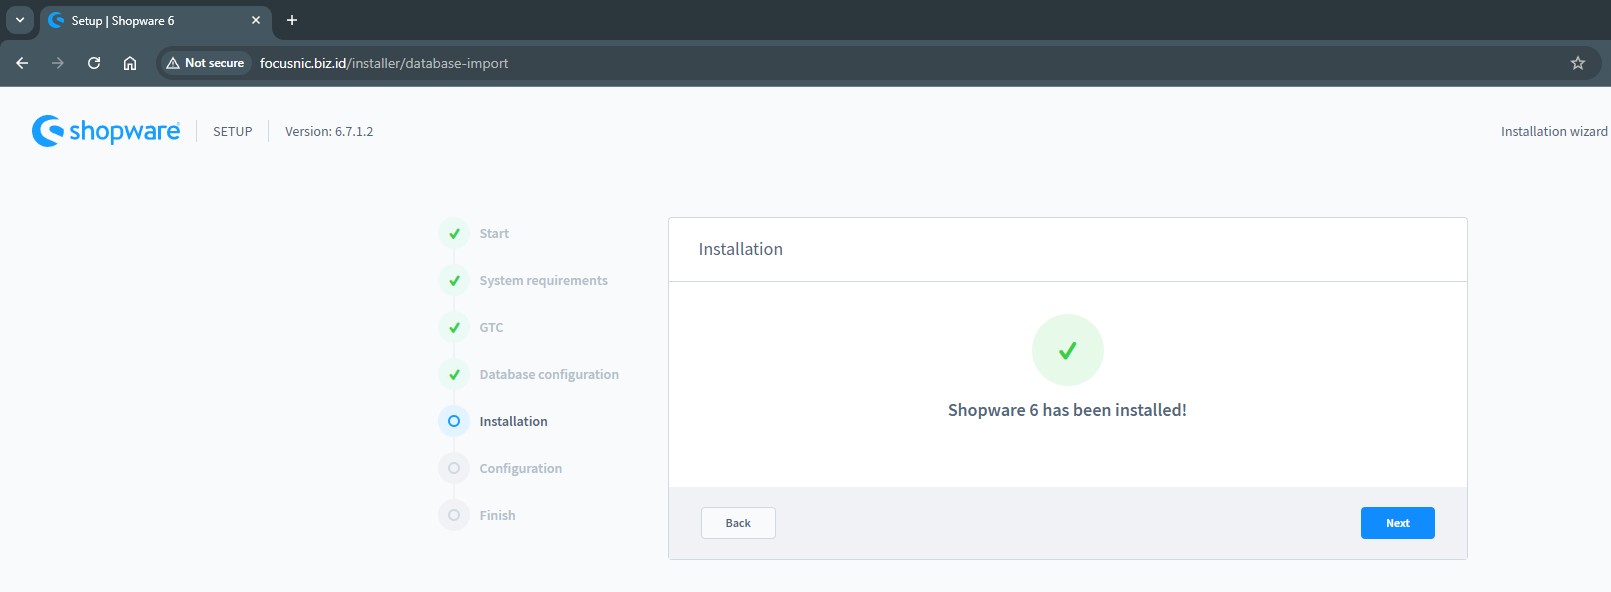
Task: Open the tab search dropdown arrow
Action: tap(20, 20)
